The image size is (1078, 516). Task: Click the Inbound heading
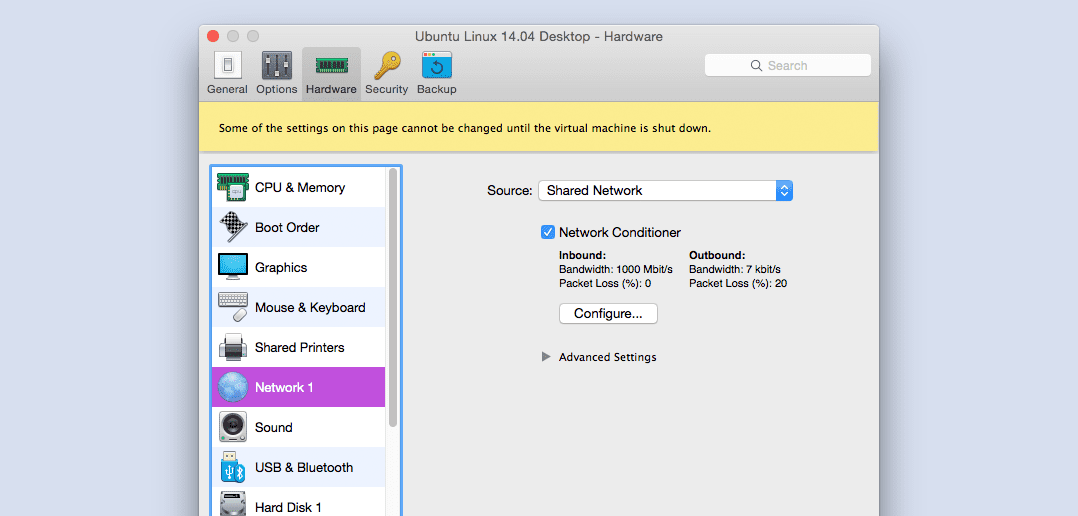coord(582,255)
